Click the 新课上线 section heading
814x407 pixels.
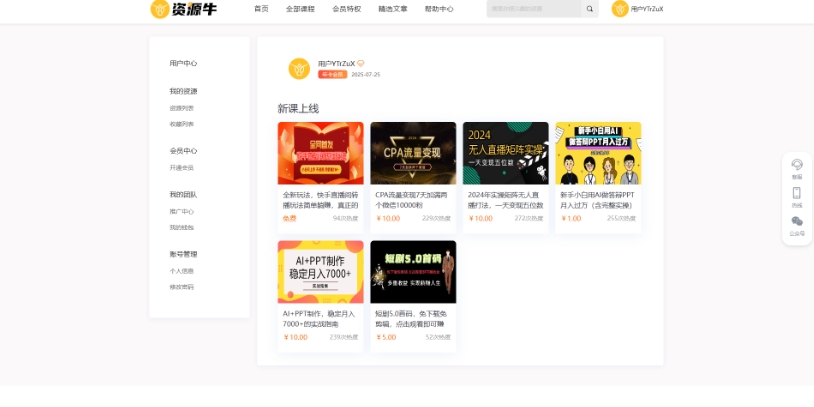(298, 108)
